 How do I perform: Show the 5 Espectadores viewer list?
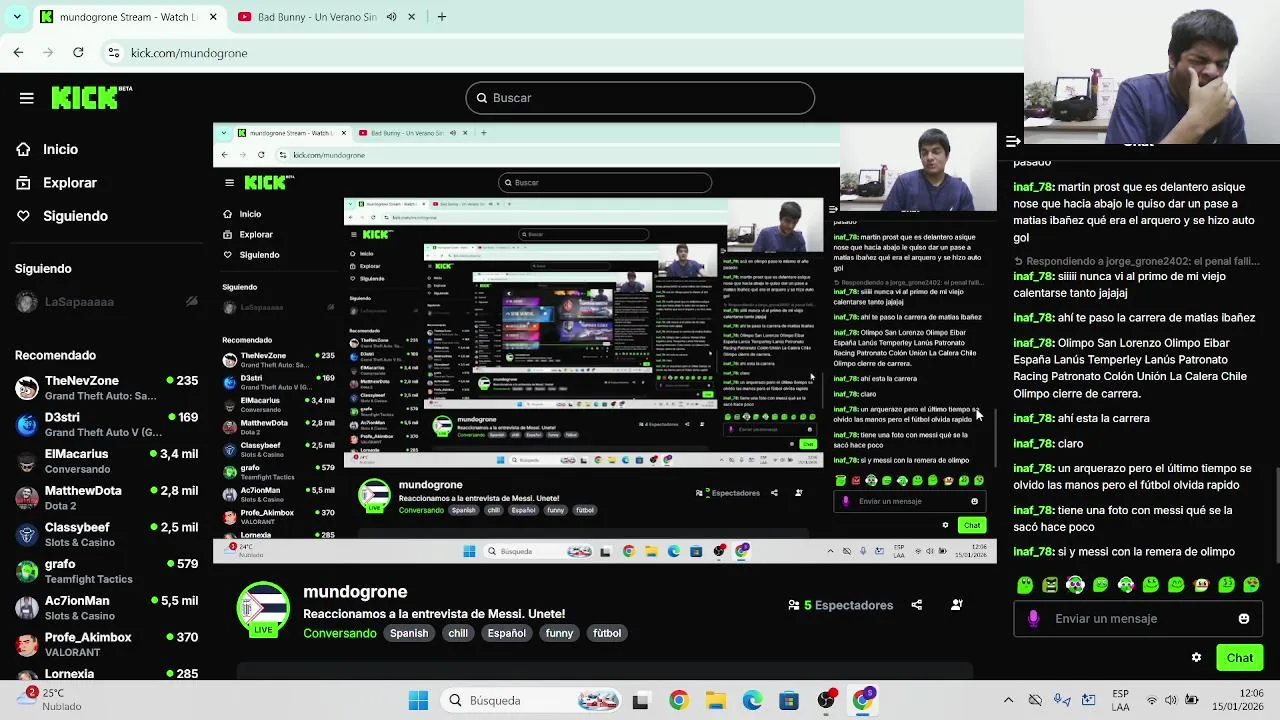[x=841, y=605]
